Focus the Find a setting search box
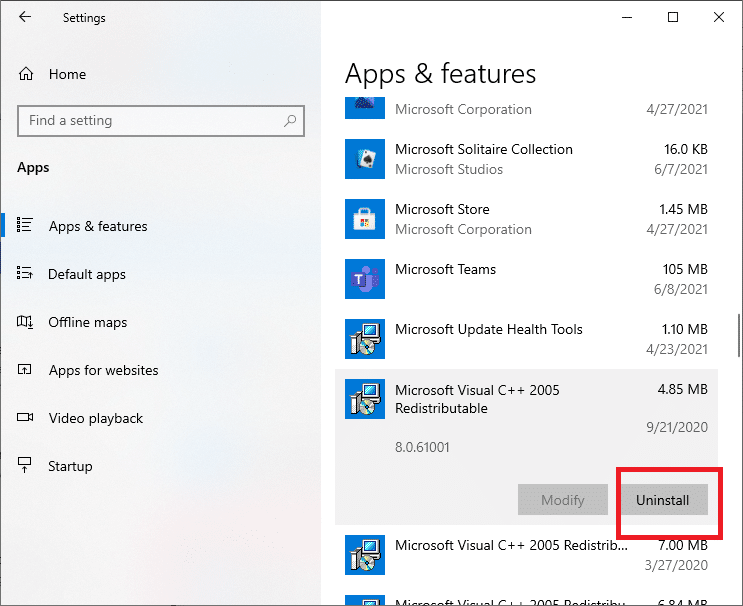 coord(161,121)
